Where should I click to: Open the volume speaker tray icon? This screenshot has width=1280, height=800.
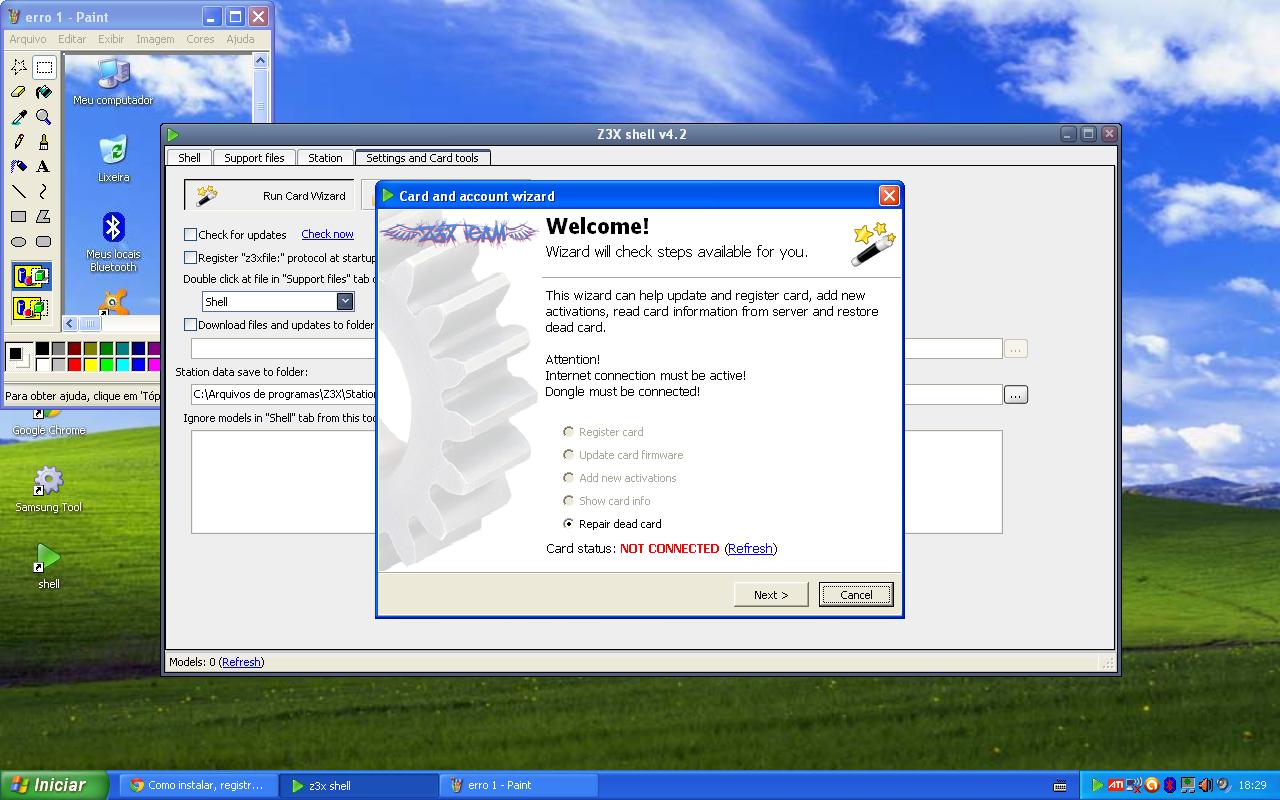pyautogui.click(x=1206, y=785)
